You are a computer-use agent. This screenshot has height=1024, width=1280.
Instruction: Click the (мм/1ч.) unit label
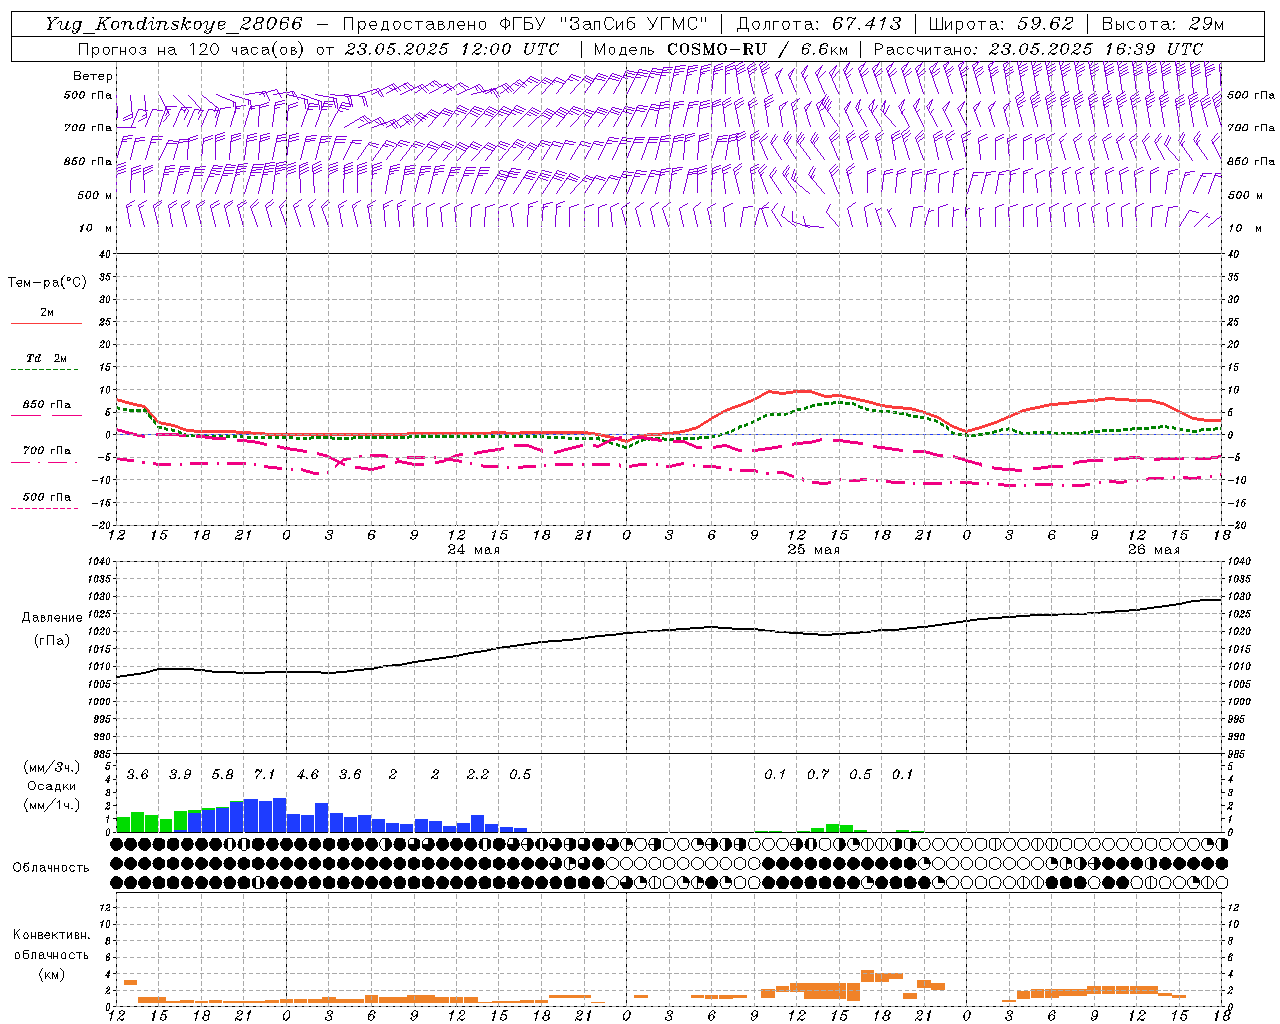click(x=51, y=805)
